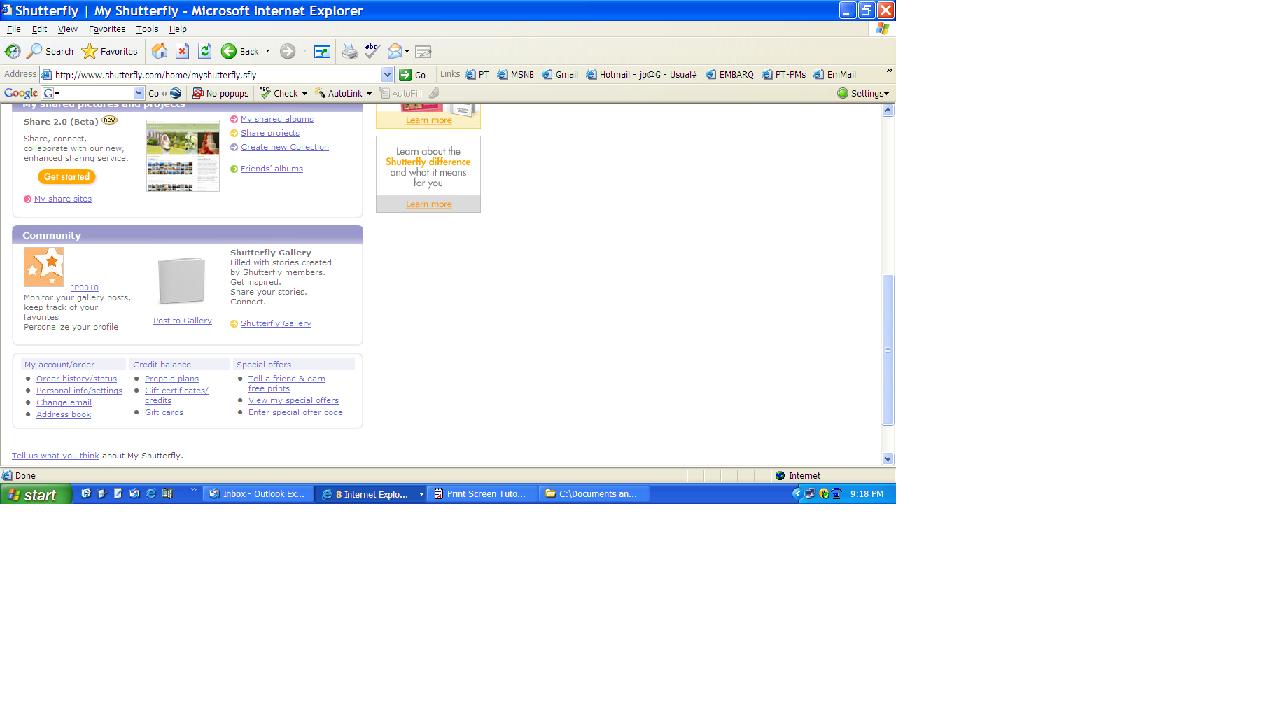Refresh the page with the Refresh icon

click(204, 51)
